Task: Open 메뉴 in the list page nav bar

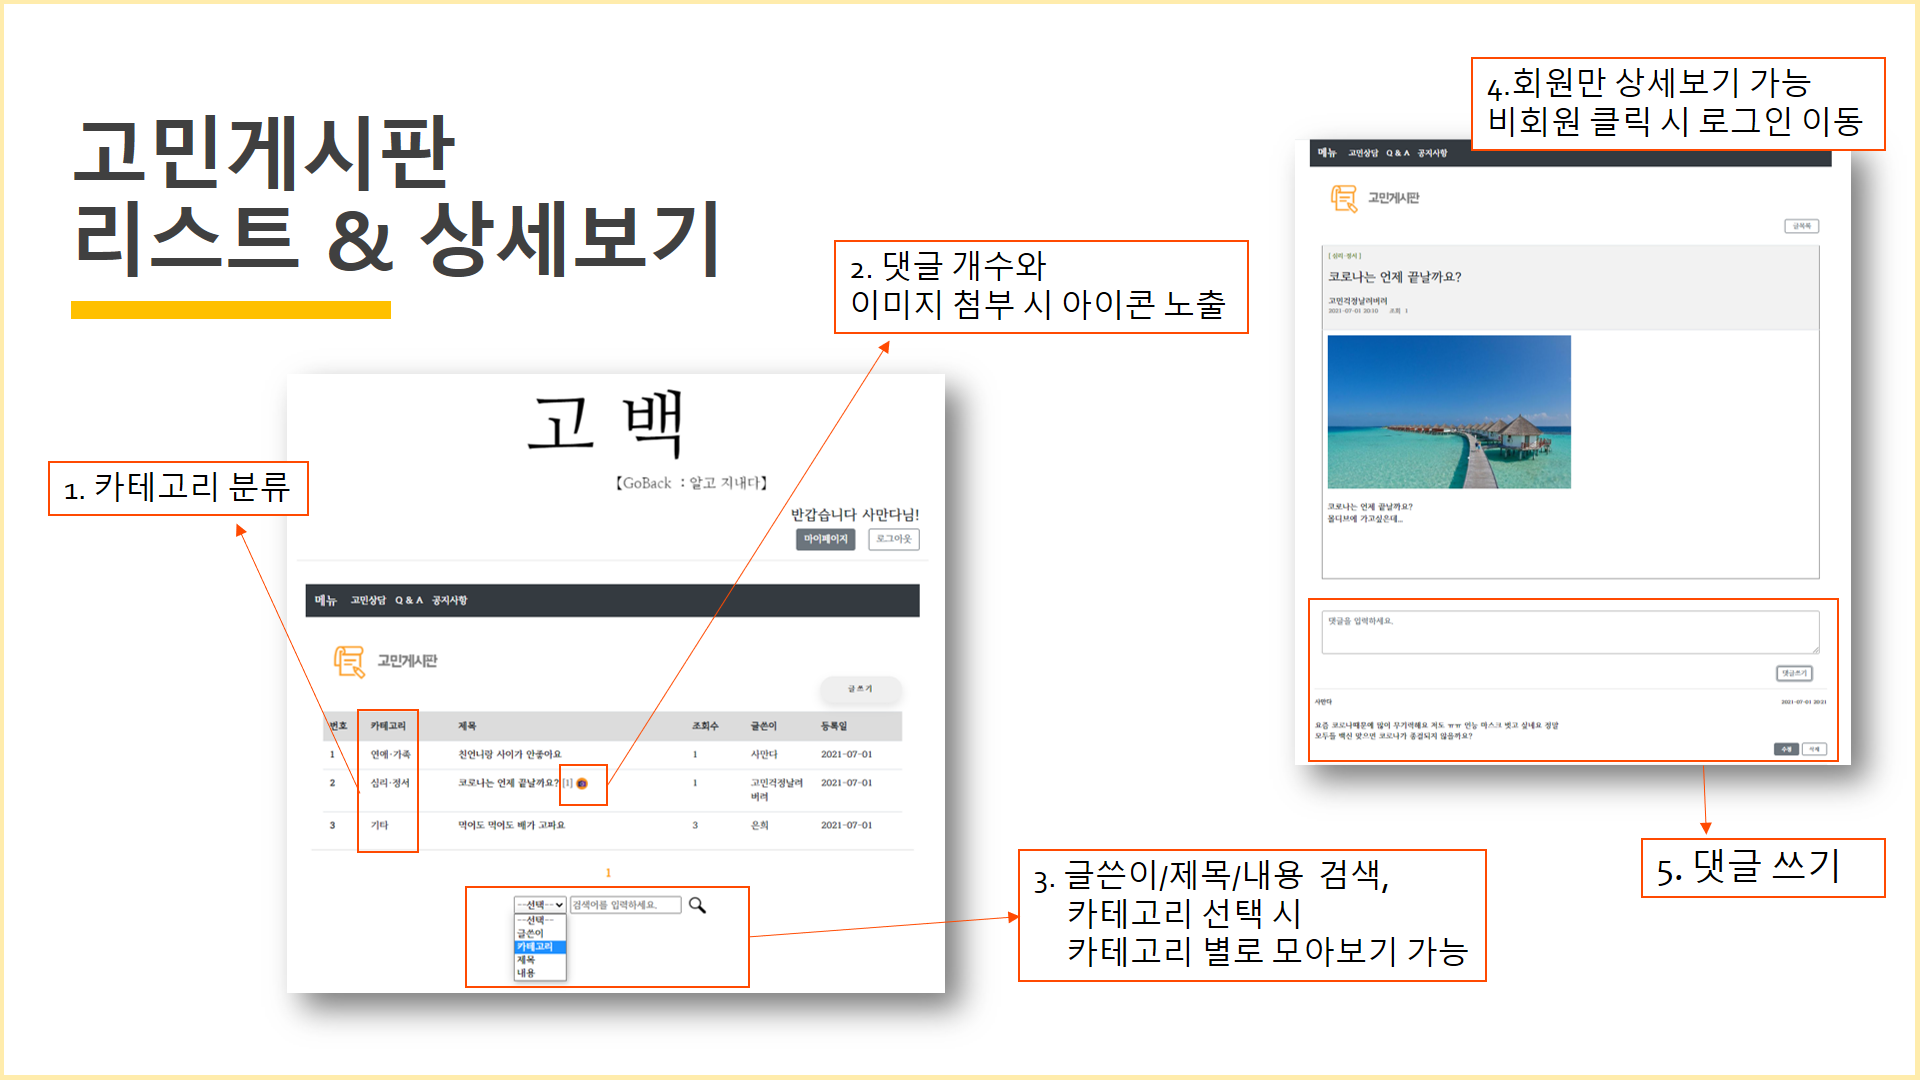Action: 326,600
